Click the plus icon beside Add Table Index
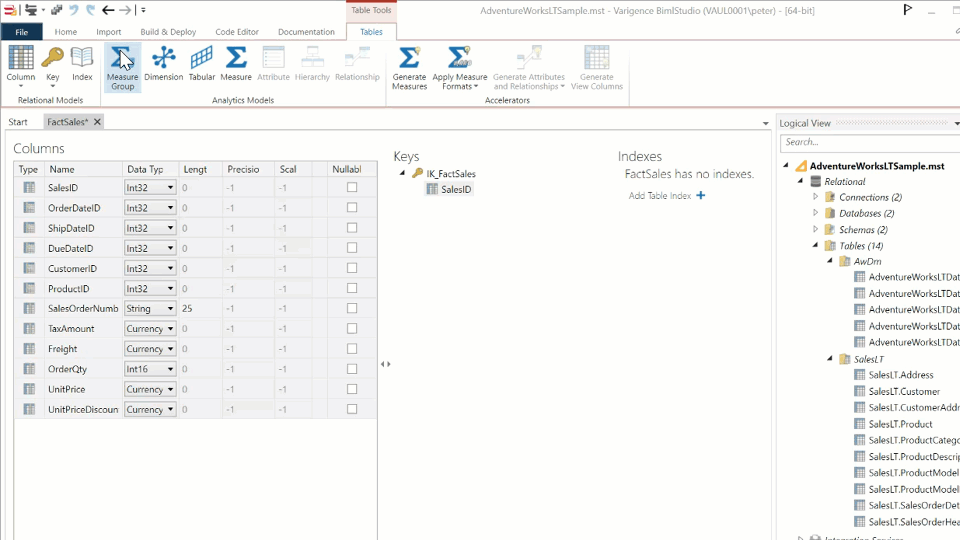Screen dimensions: 960x540 pyautogui.click(x=700, y=195)
